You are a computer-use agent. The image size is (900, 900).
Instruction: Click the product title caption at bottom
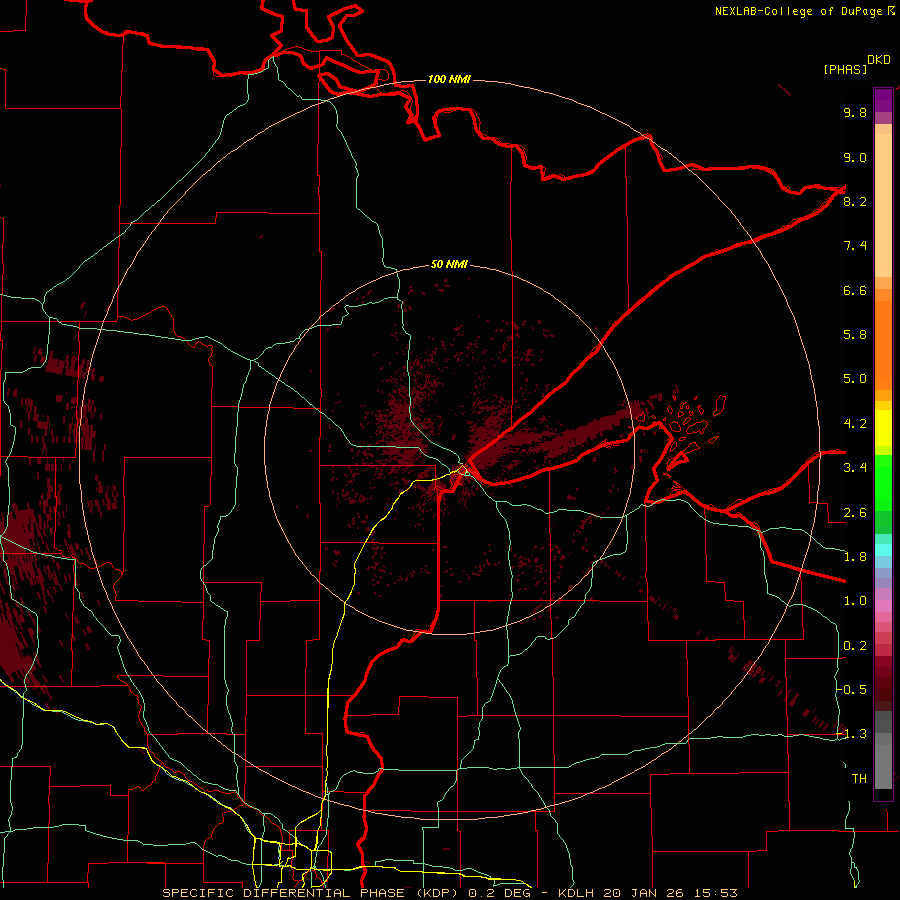449,893
